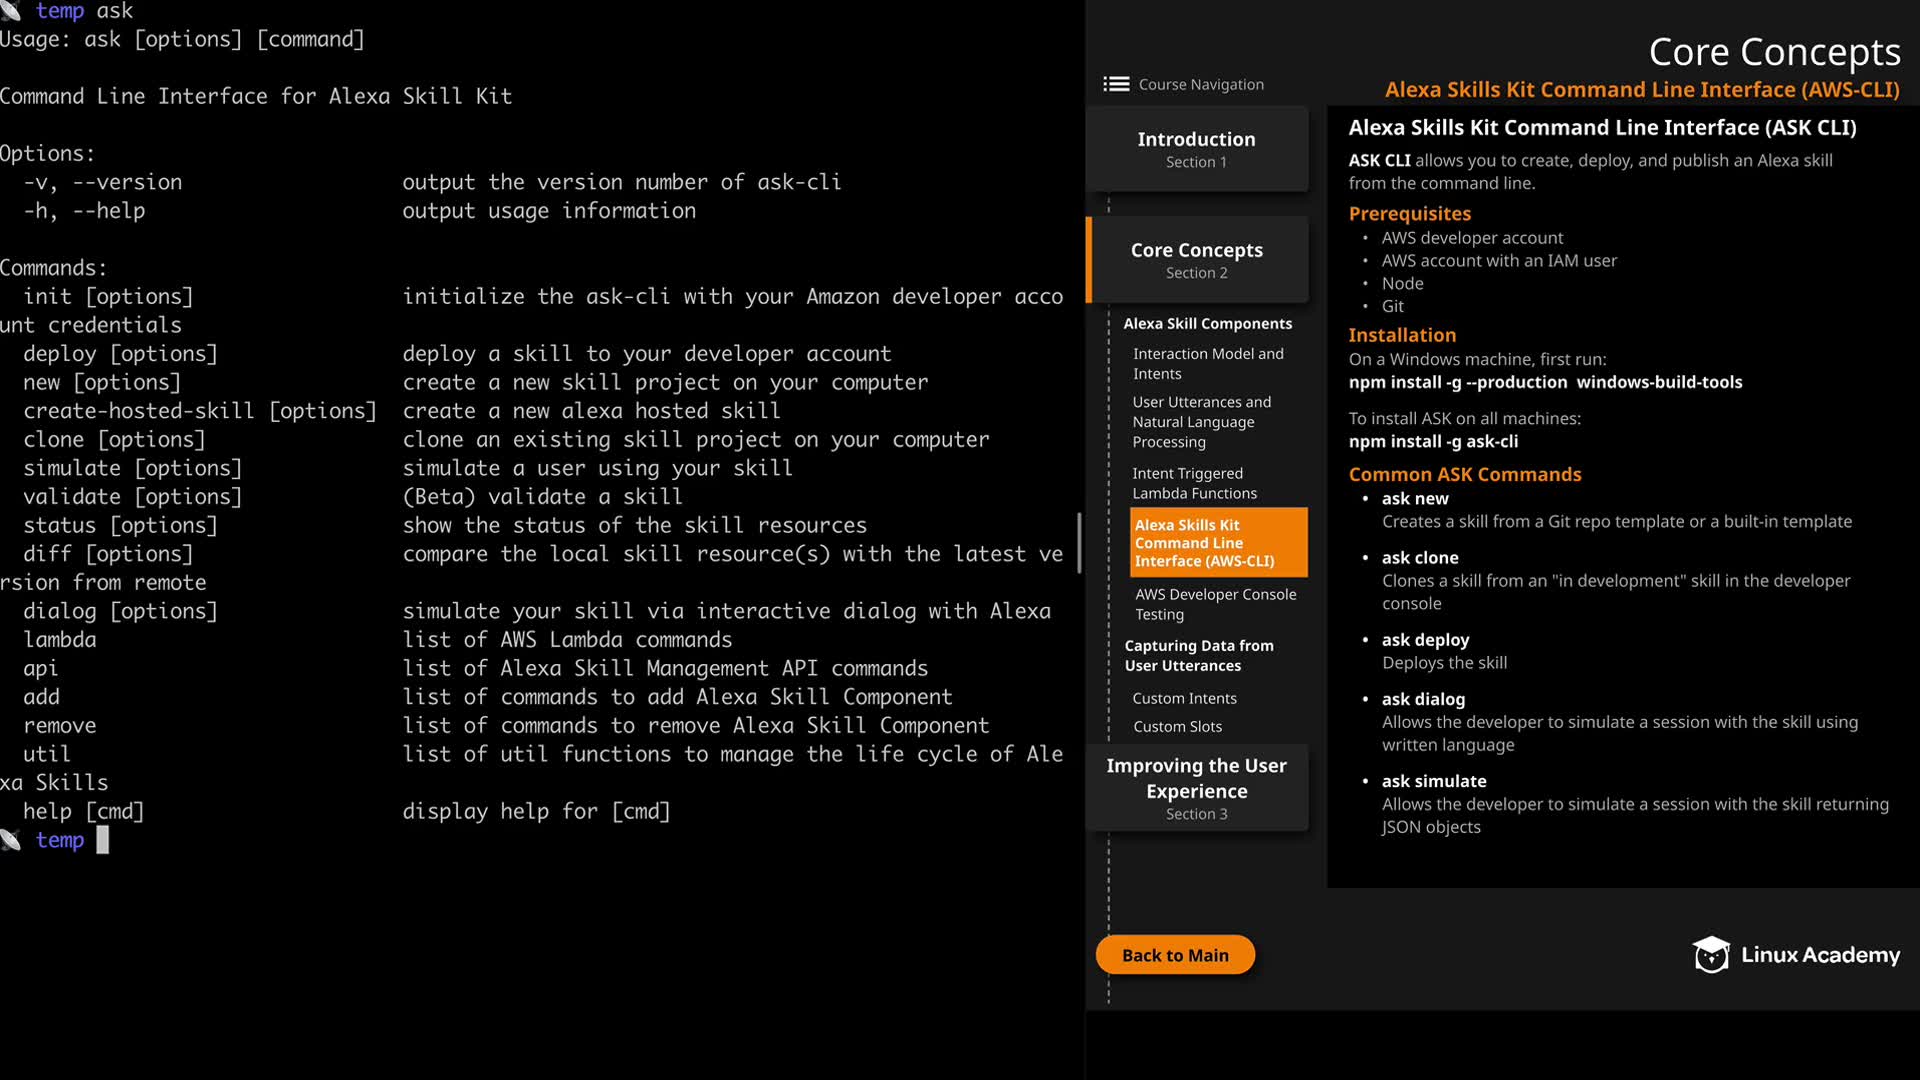
Task: Open the Custom Intents lesson
Action: coord(1184,698)
